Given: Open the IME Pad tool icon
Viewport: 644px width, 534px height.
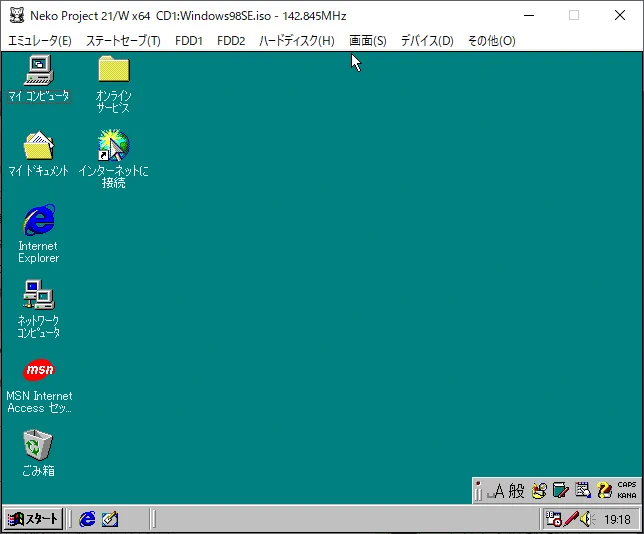Looking at the screenshot, I should point(539,491).
